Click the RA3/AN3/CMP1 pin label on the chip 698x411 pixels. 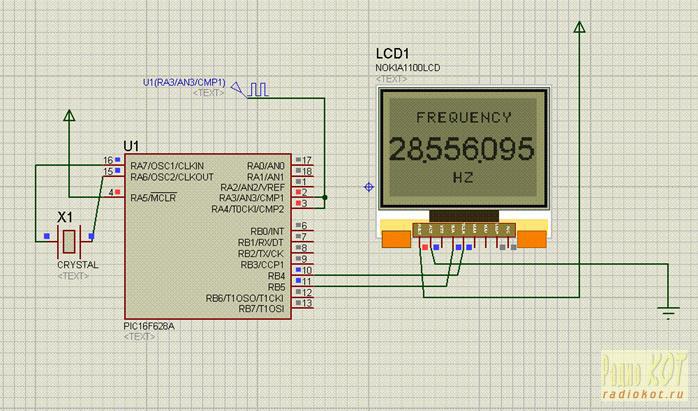252,198
